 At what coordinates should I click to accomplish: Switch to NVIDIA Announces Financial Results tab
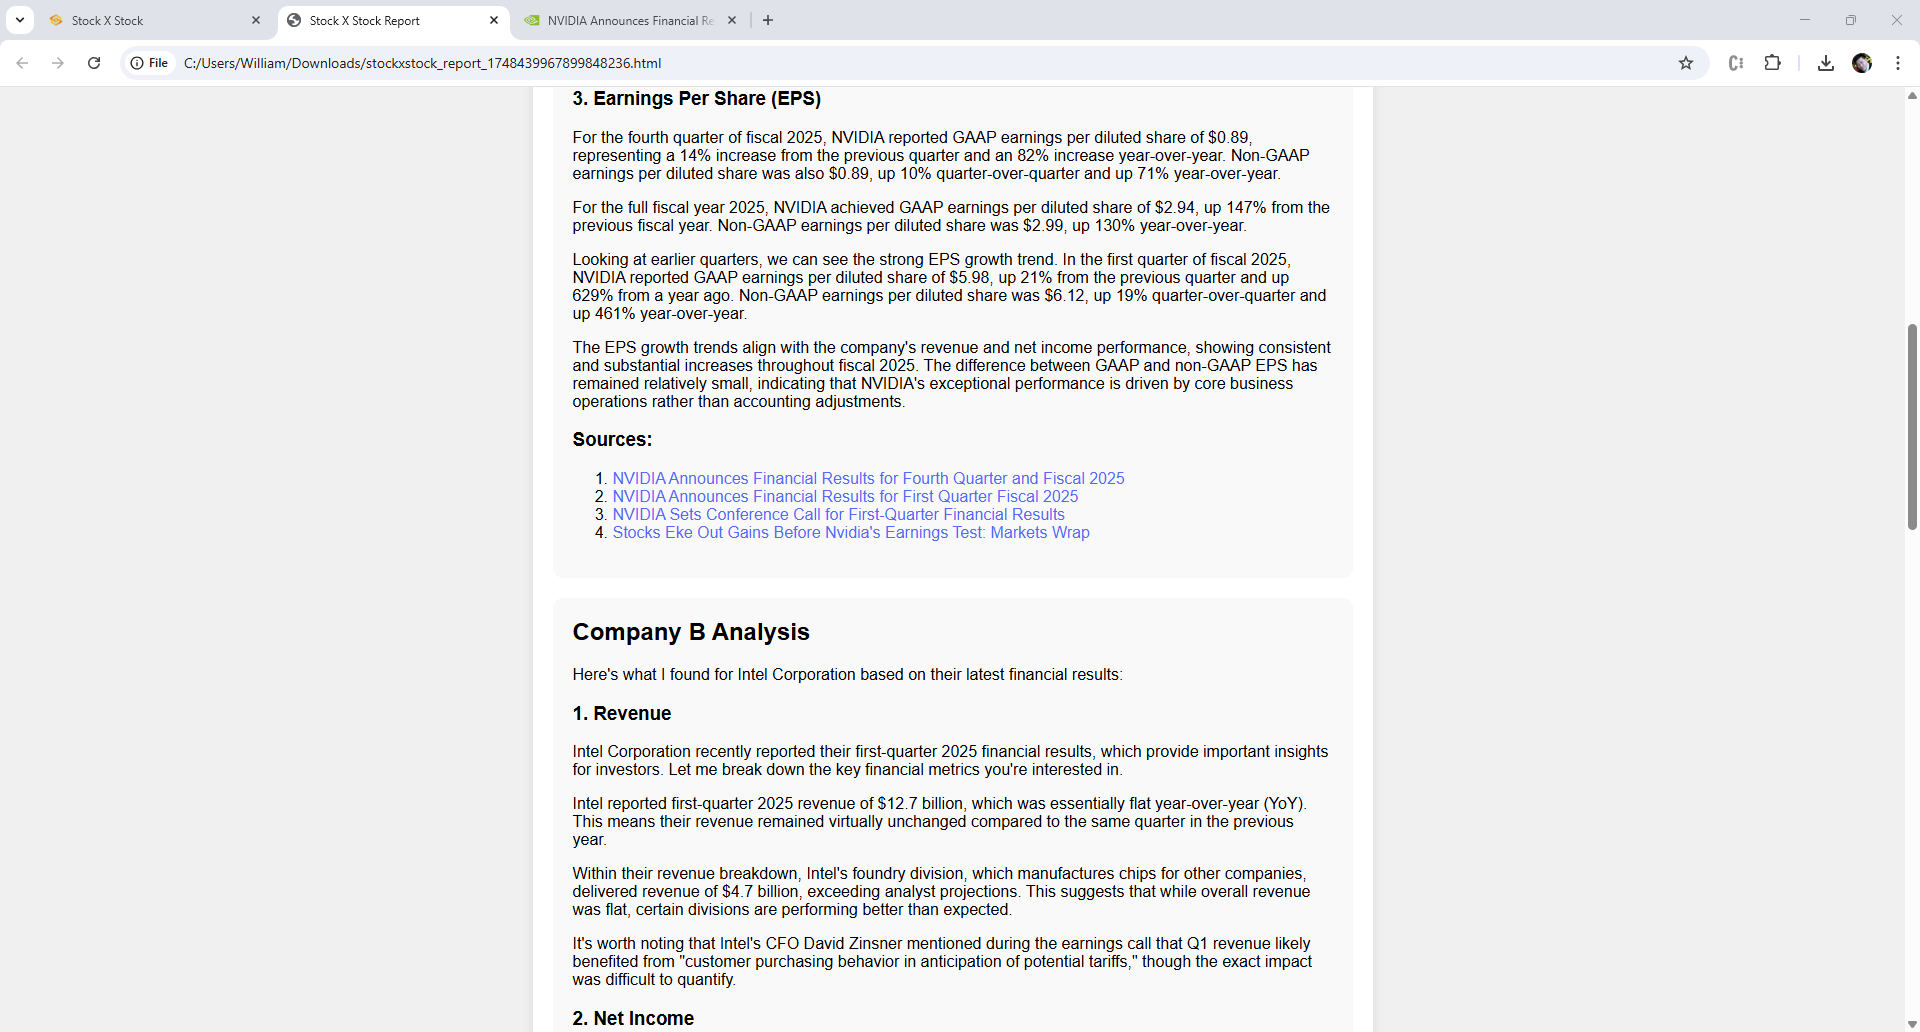click(x=630, y=20)
